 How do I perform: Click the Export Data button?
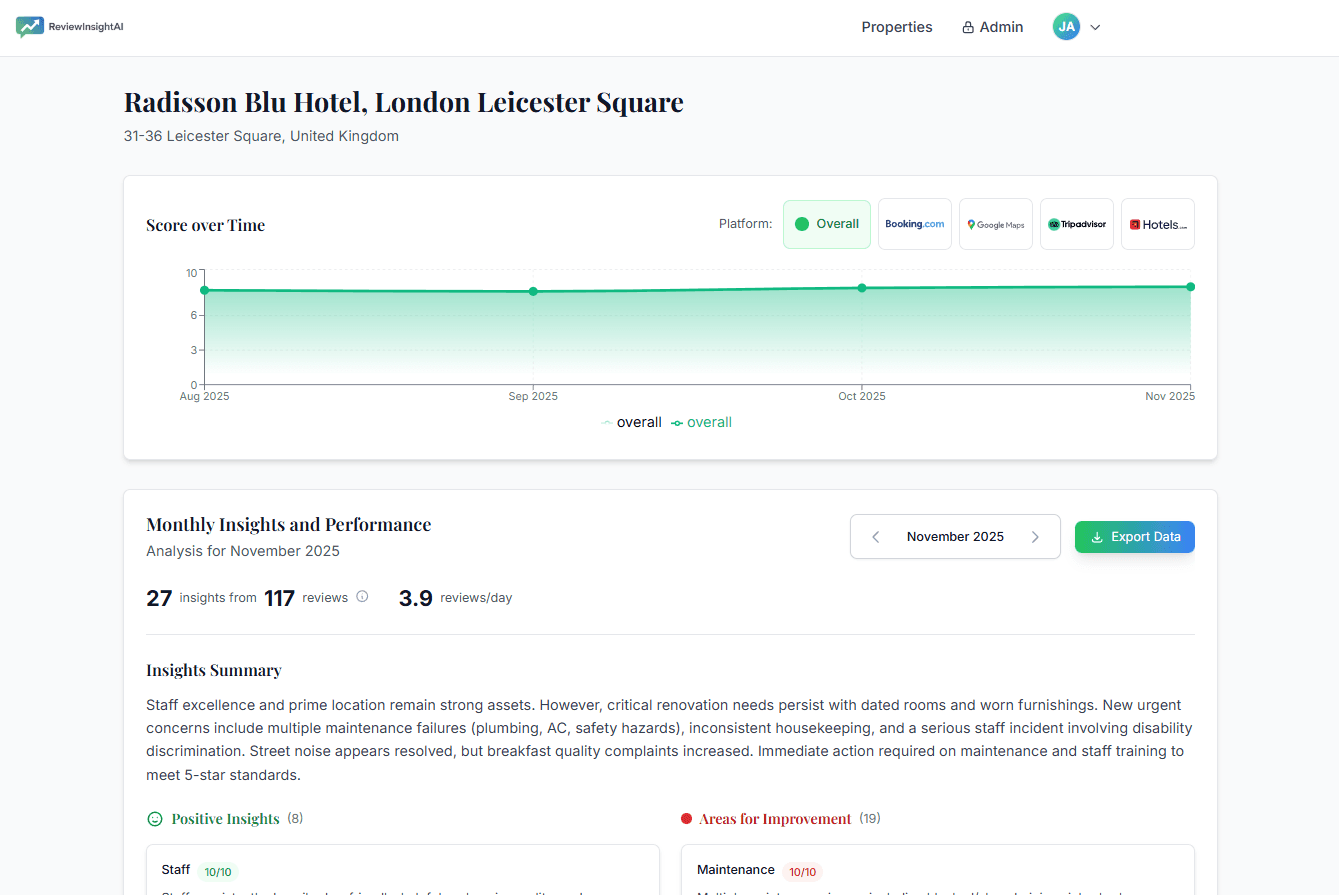click(1134, 536)
